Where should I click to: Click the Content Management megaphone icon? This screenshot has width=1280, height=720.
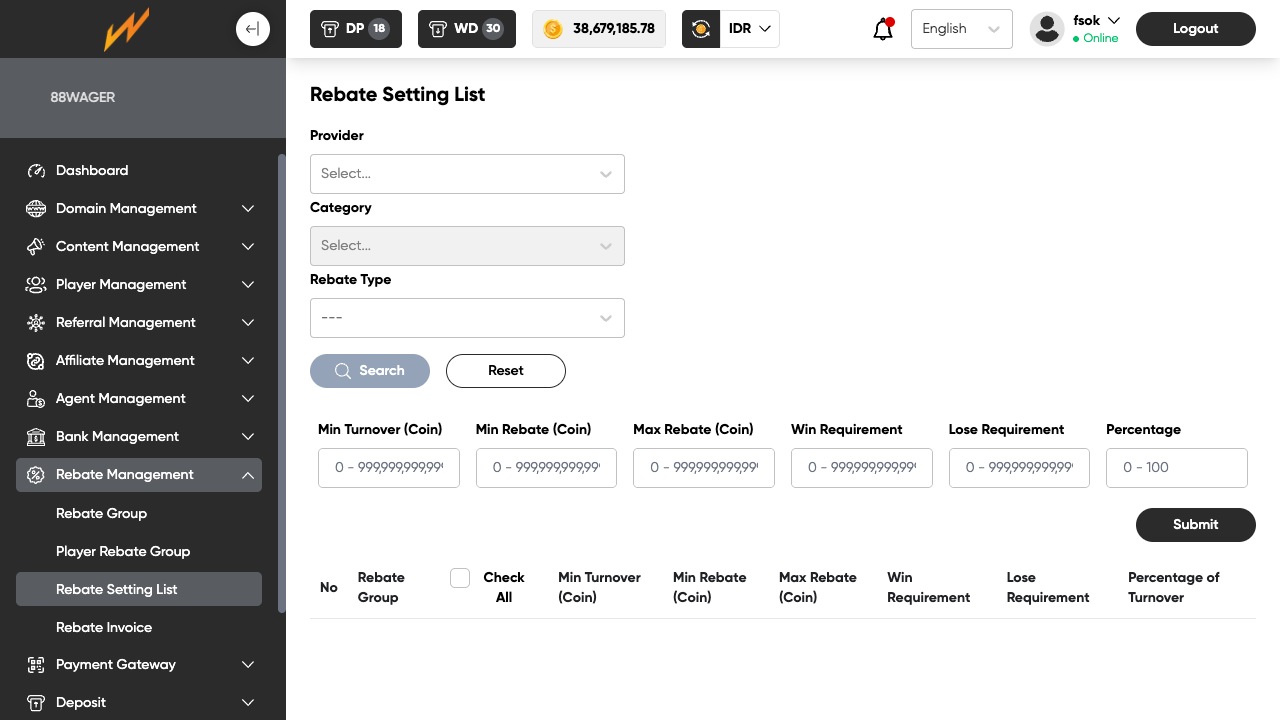pyautogui.click(x=36, y=247)
